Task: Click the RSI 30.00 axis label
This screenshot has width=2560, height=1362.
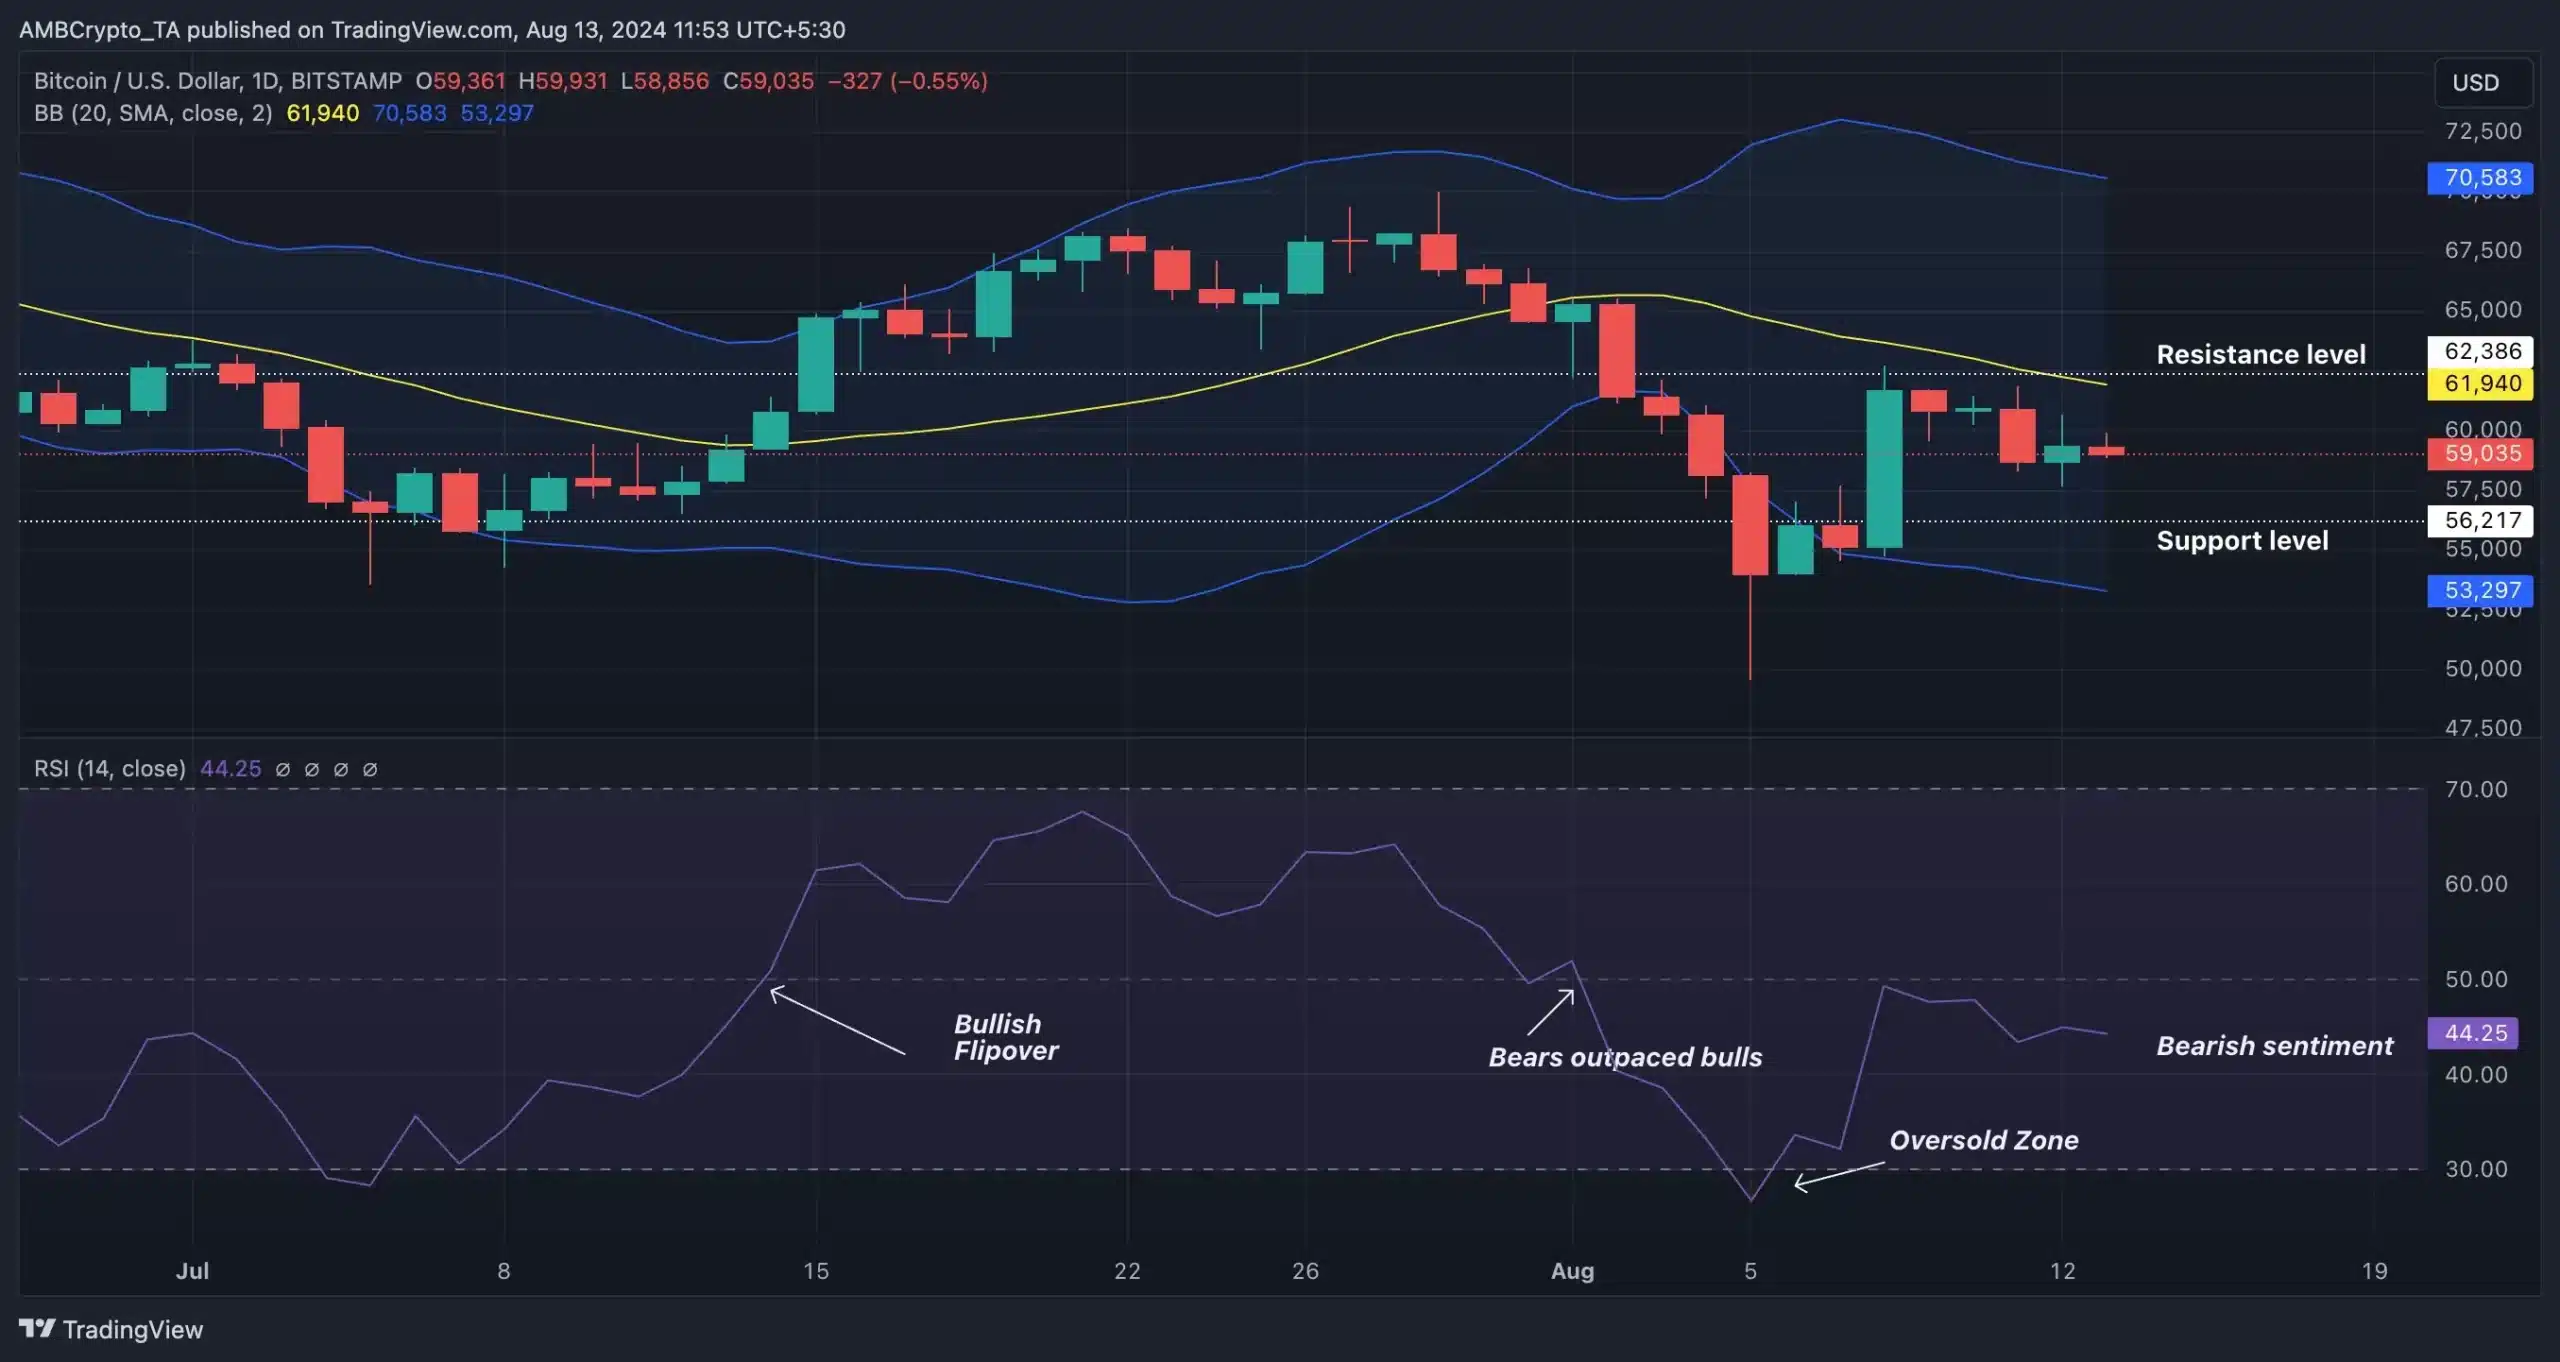Action: click(x=2476, y=1169)
